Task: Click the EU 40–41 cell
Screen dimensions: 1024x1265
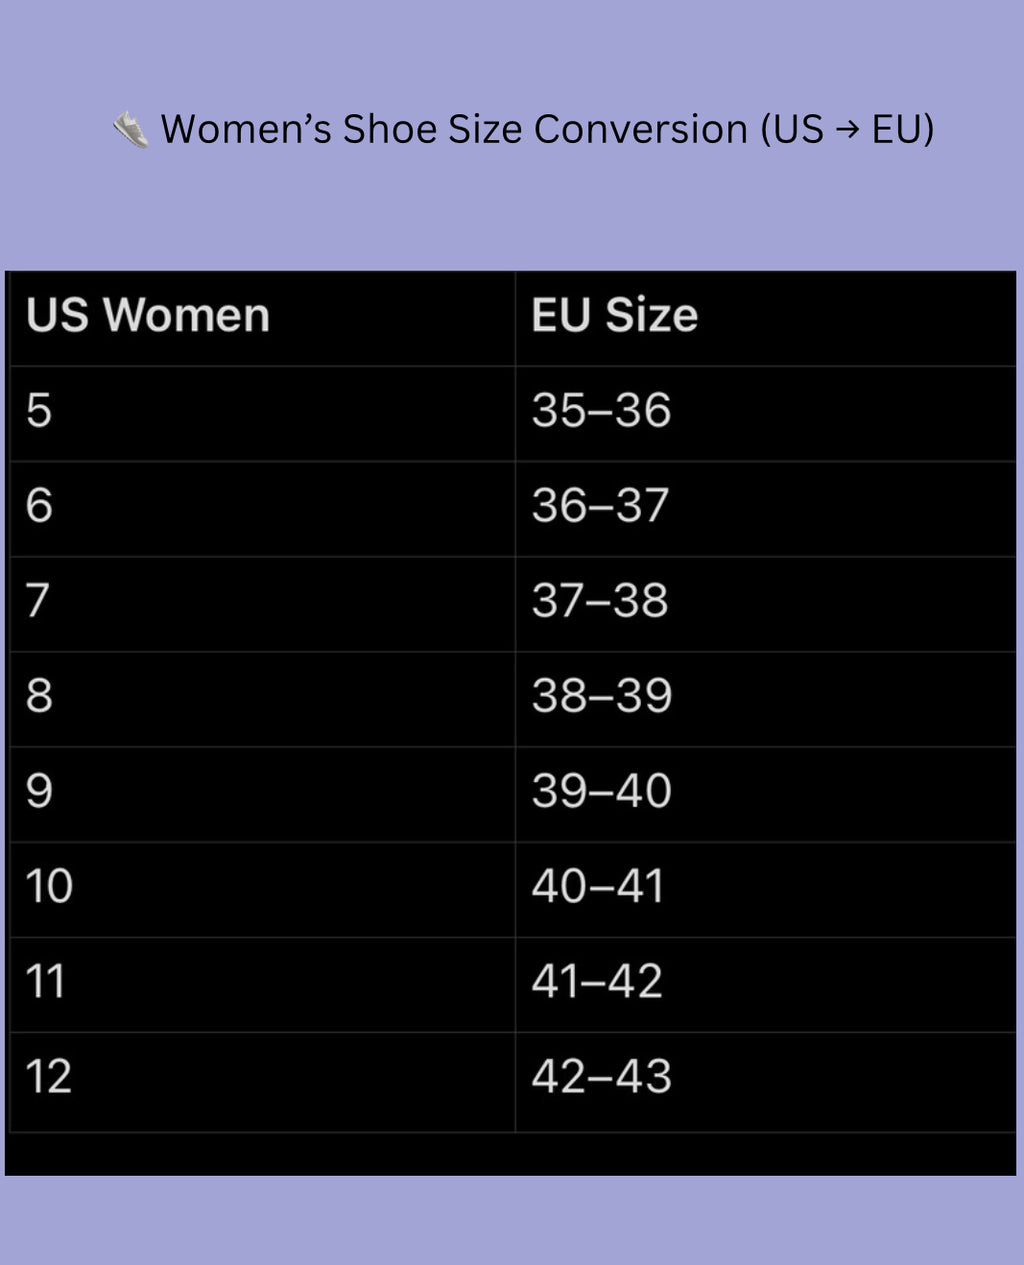Action: [x=598, y=887]
